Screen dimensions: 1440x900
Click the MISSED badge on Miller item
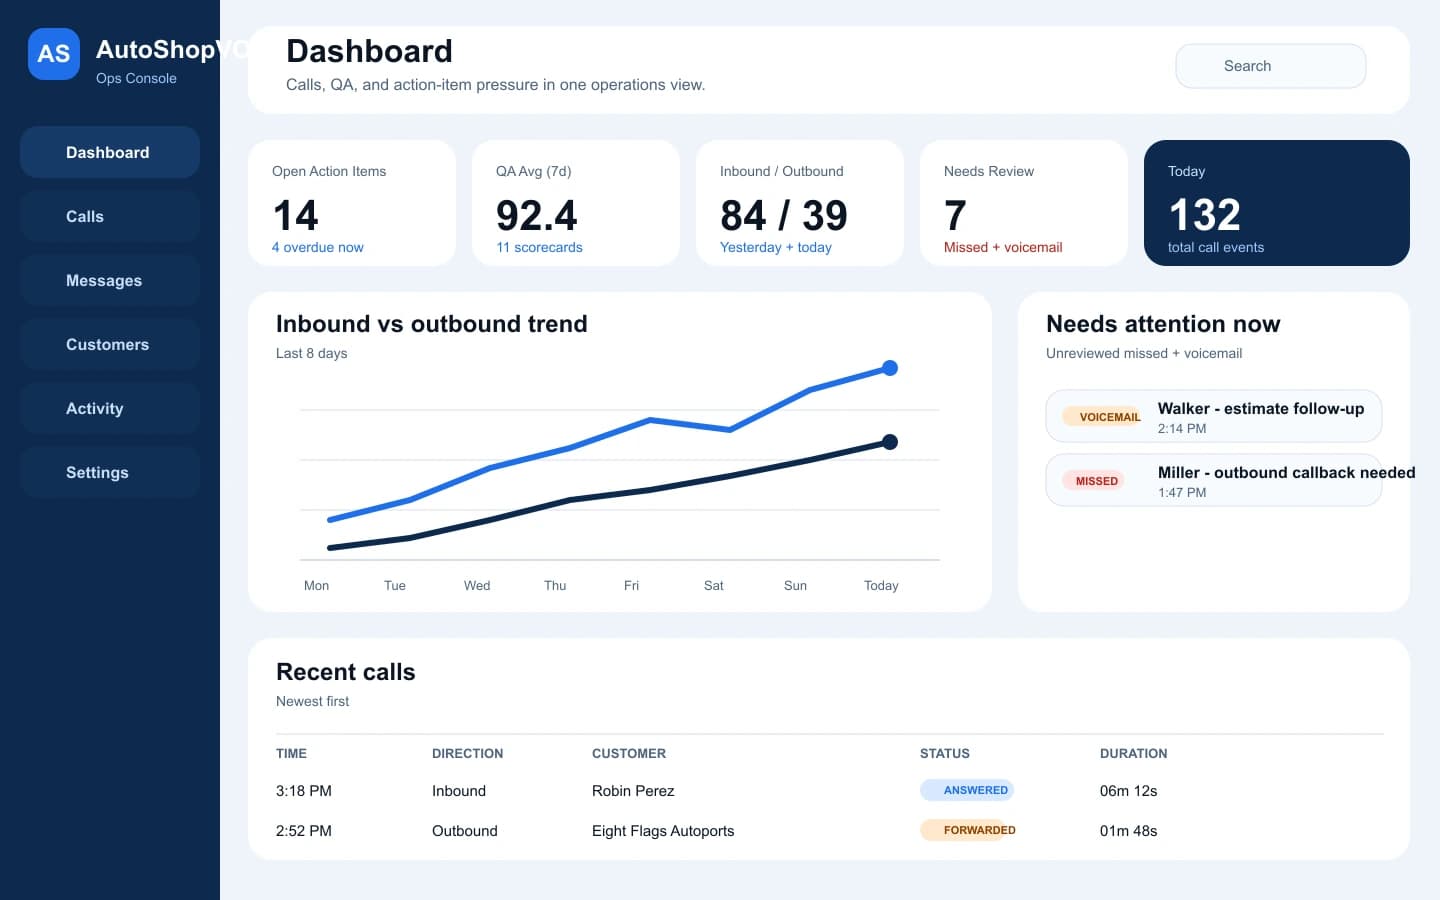[1096, 480]
